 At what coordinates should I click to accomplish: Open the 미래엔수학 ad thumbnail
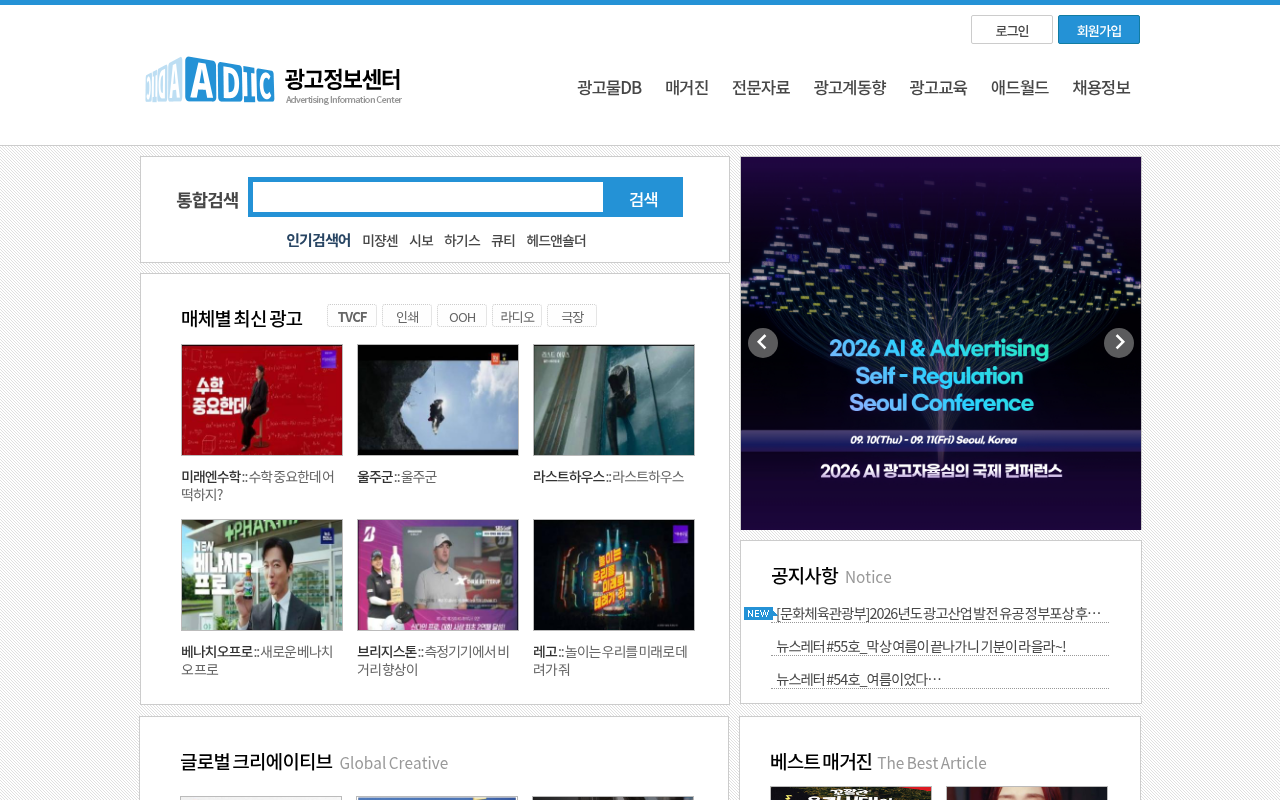click(262, 400)
